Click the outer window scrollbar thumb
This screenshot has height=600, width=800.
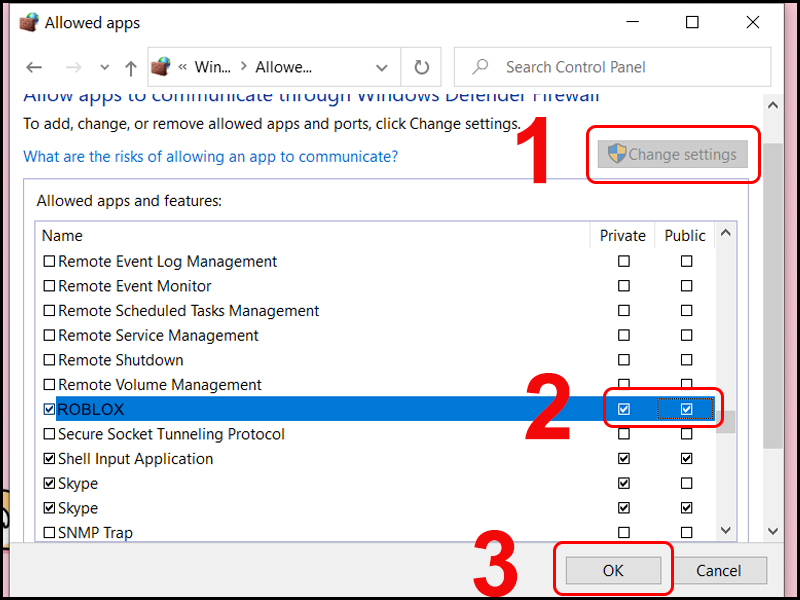pos(772,296)
